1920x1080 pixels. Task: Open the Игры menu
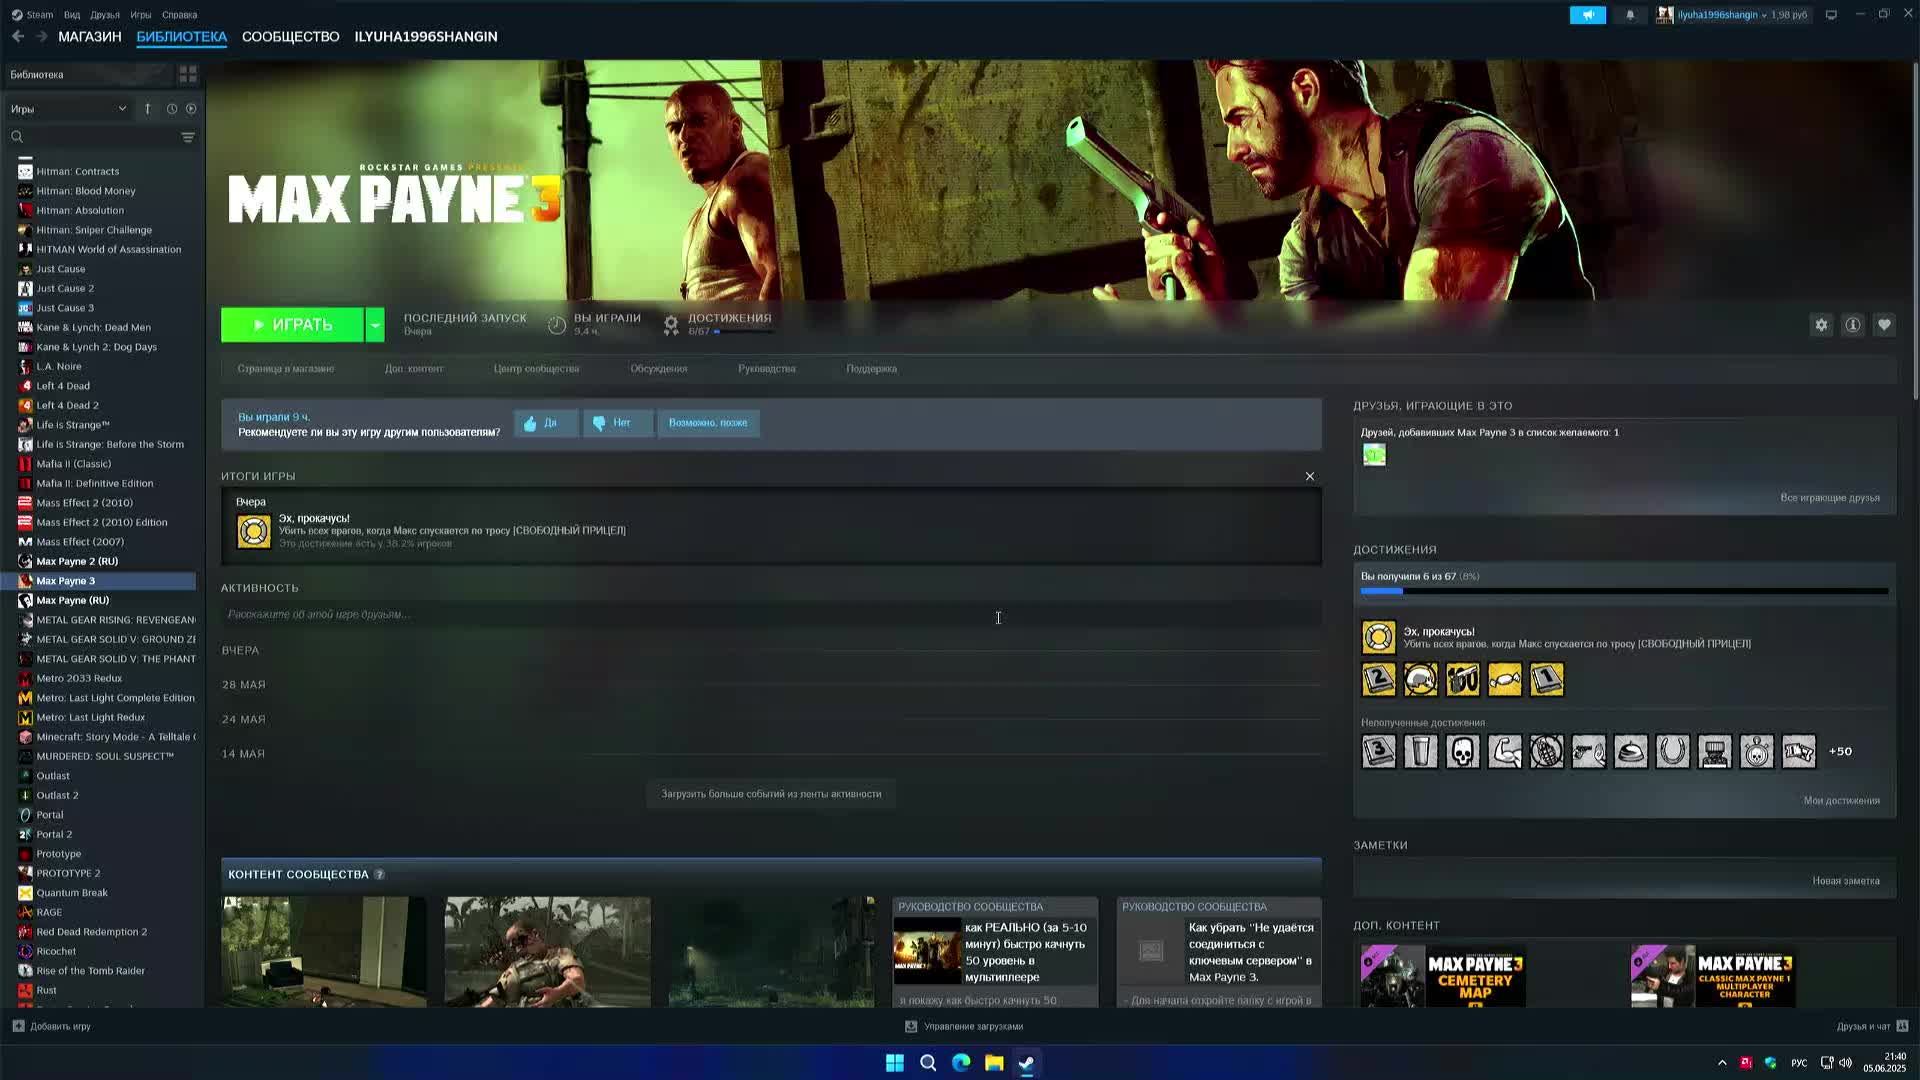tap(141, 15)
